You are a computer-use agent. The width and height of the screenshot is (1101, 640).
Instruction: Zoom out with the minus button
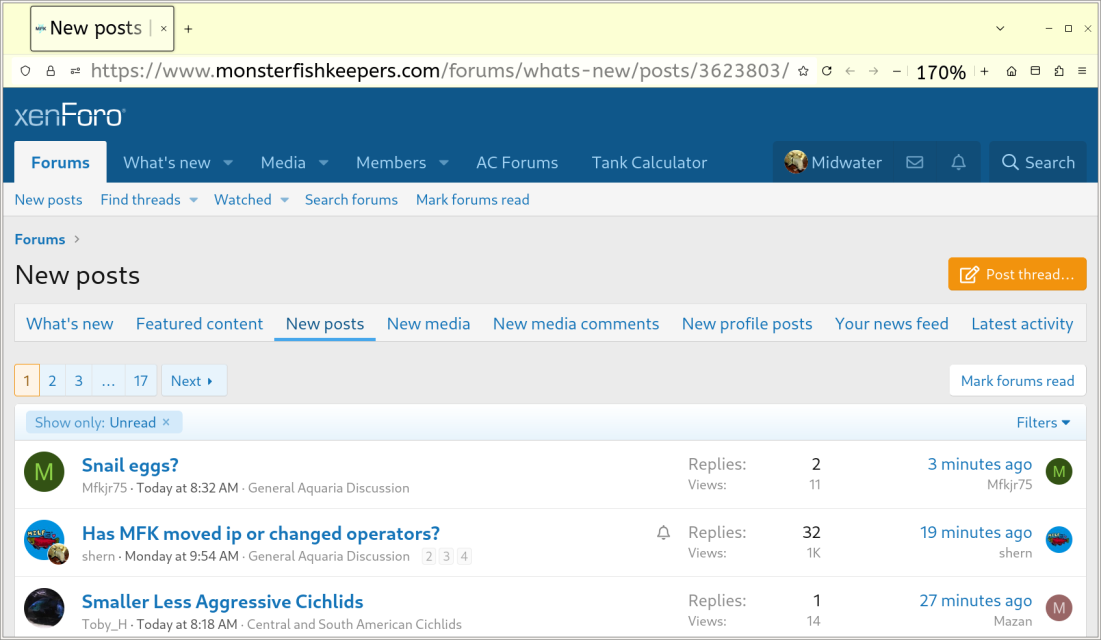pyautogui.click(x=897, y=71)
